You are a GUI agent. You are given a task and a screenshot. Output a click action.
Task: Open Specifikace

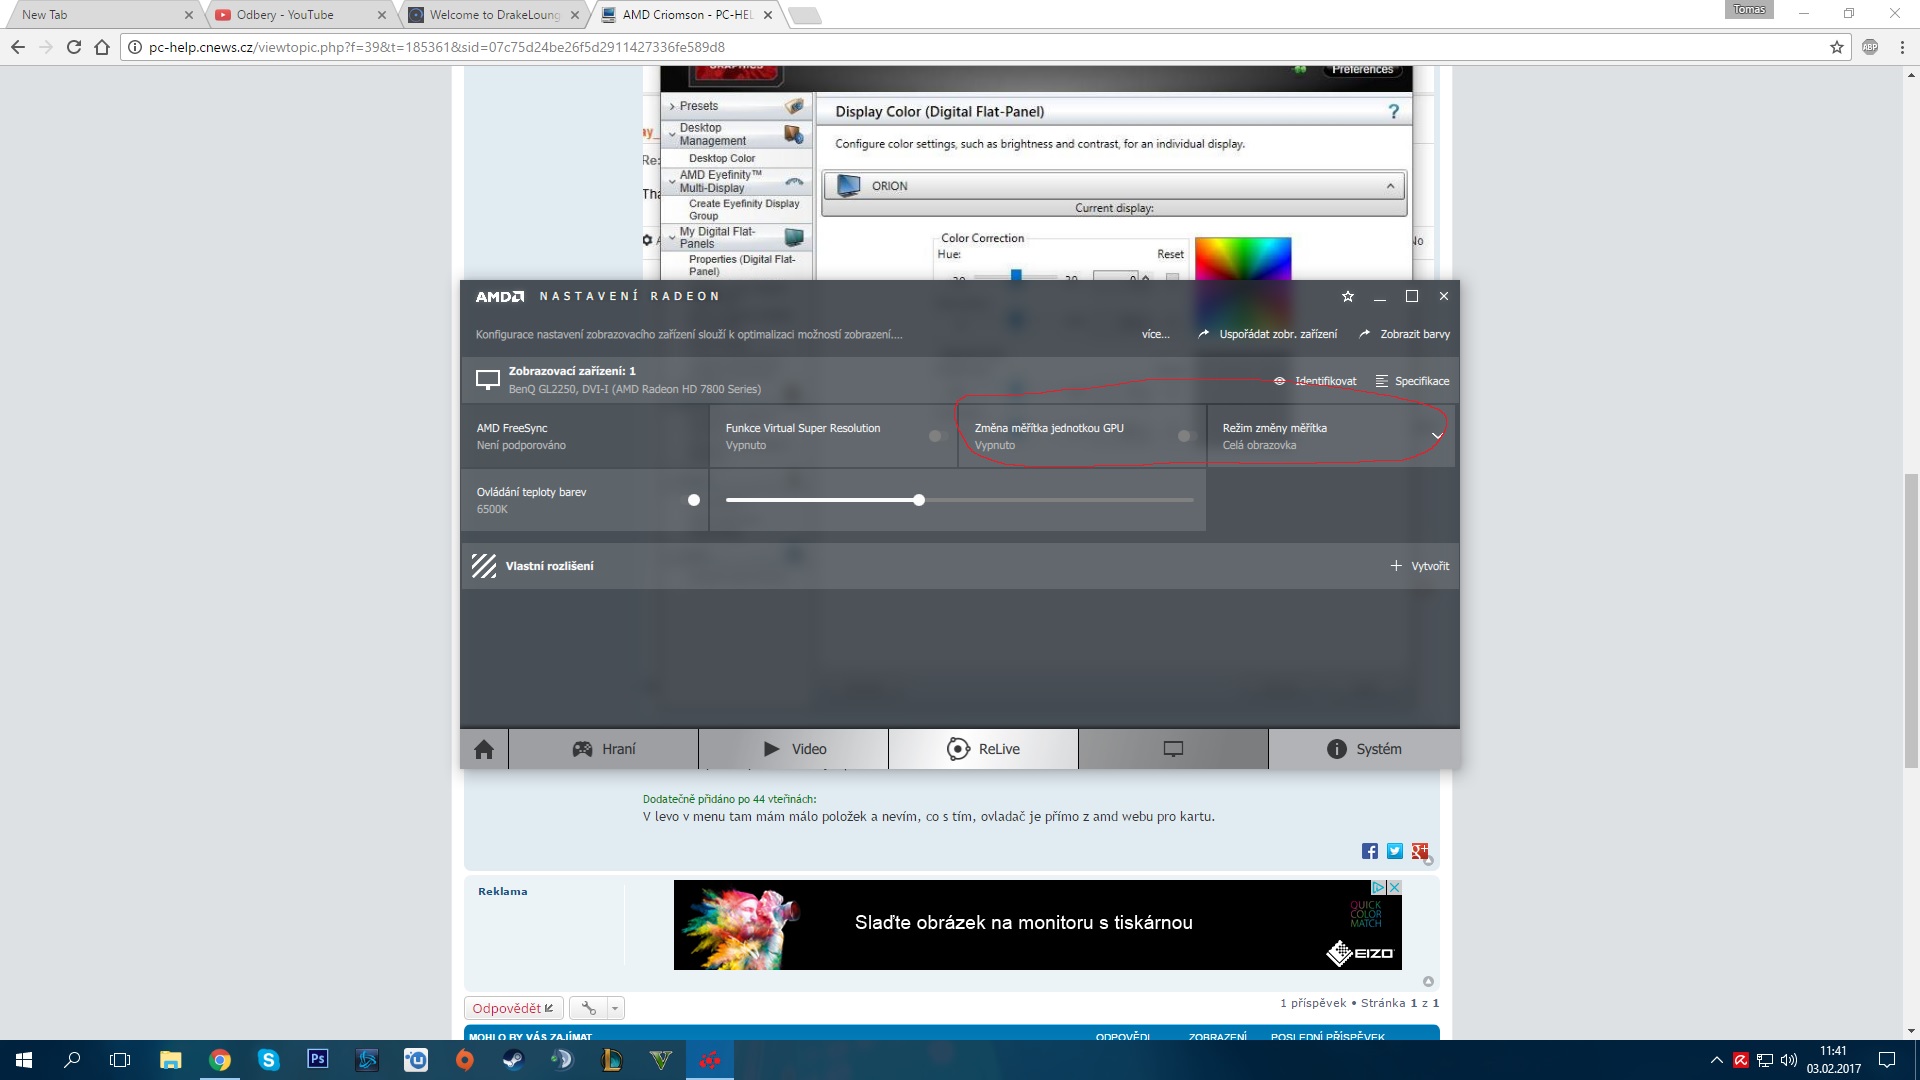1412,381
